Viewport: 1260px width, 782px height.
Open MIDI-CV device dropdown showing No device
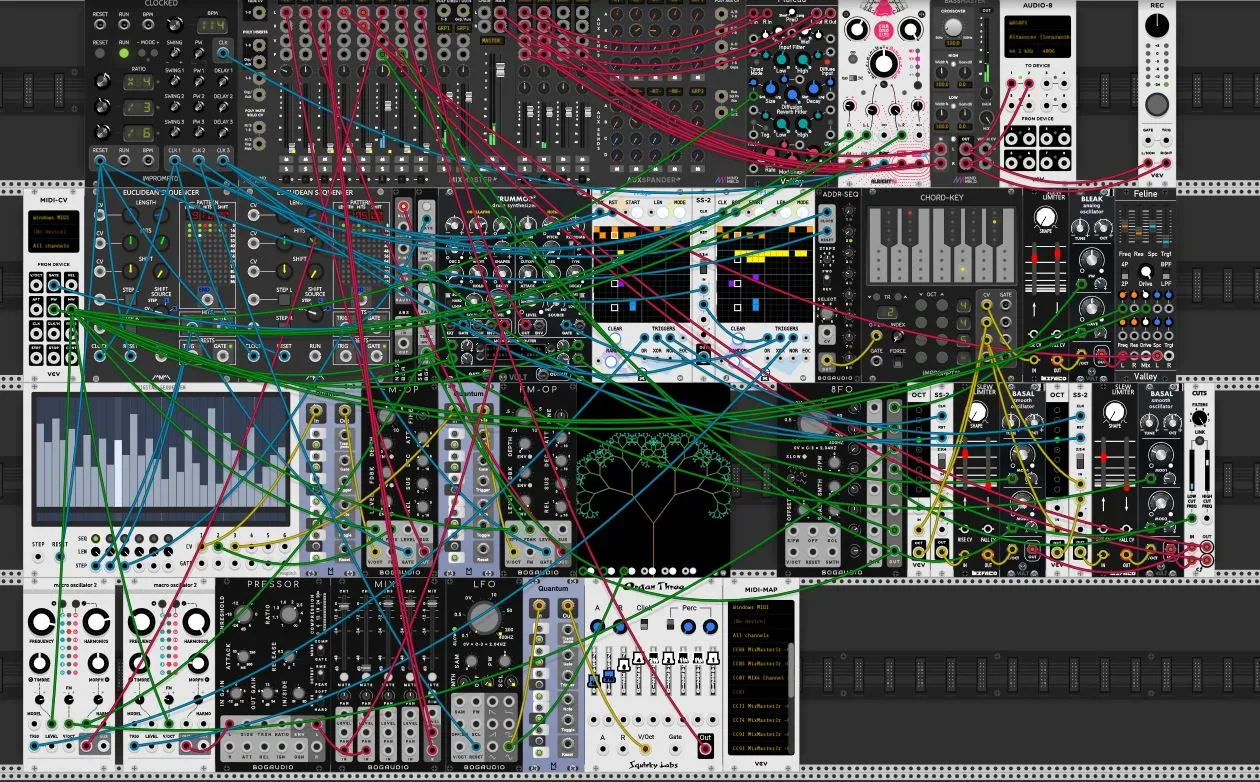[53, 231]
